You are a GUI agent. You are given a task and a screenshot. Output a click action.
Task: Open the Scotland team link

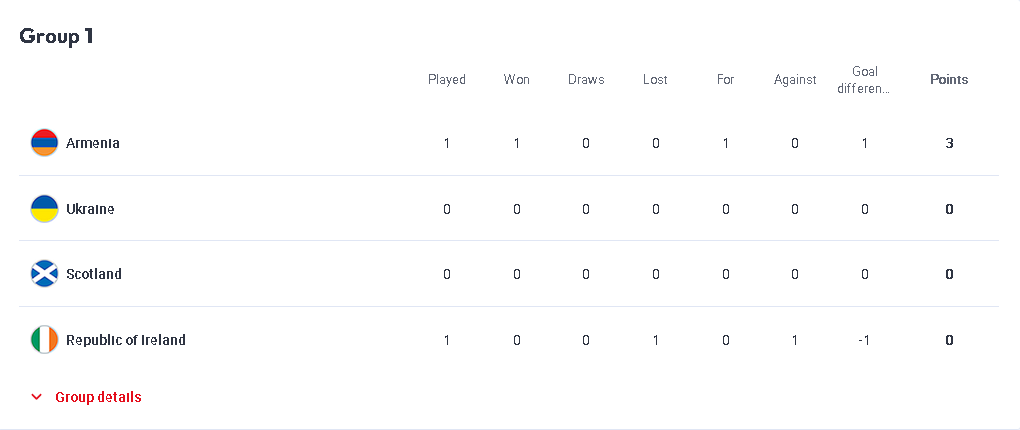(x=94, y=274)
